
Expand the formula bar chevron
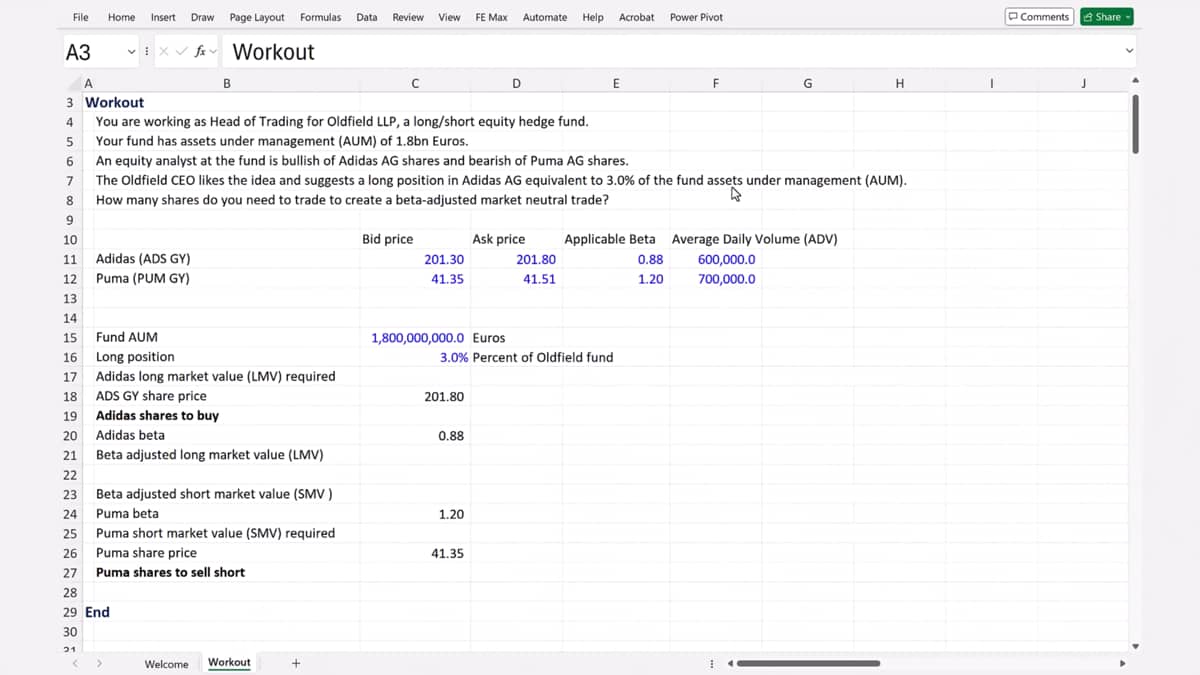1130,52
